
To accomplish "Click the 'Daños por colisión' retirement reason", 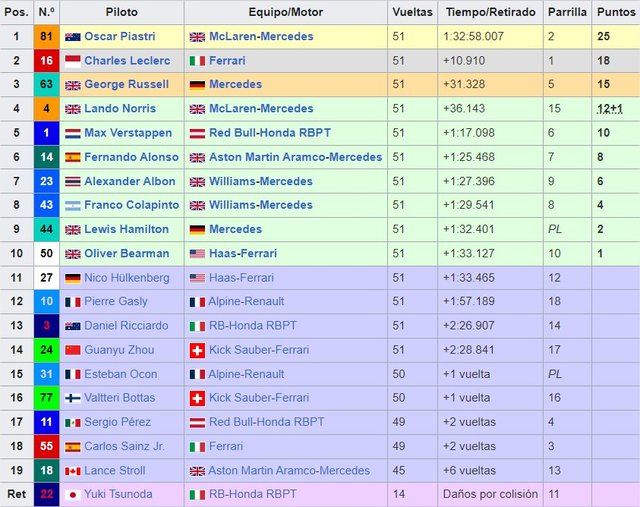I will click(x=490, y=494).
